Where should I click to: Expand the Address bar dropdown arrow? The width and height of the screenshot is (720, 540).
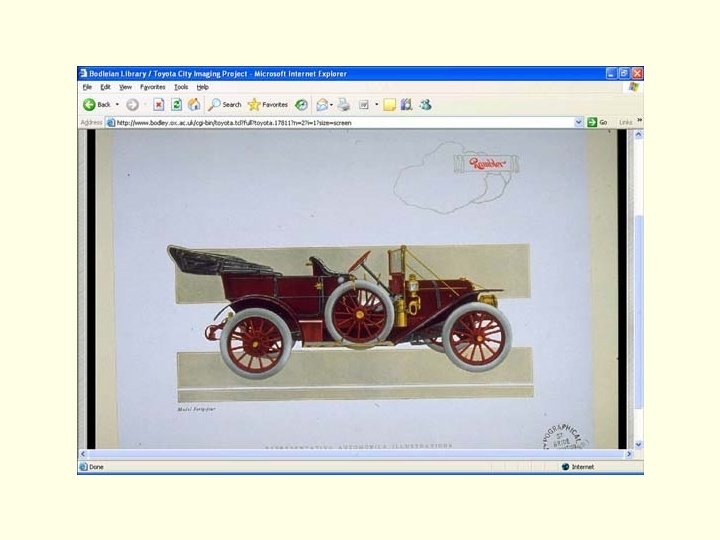pos(579,122)
